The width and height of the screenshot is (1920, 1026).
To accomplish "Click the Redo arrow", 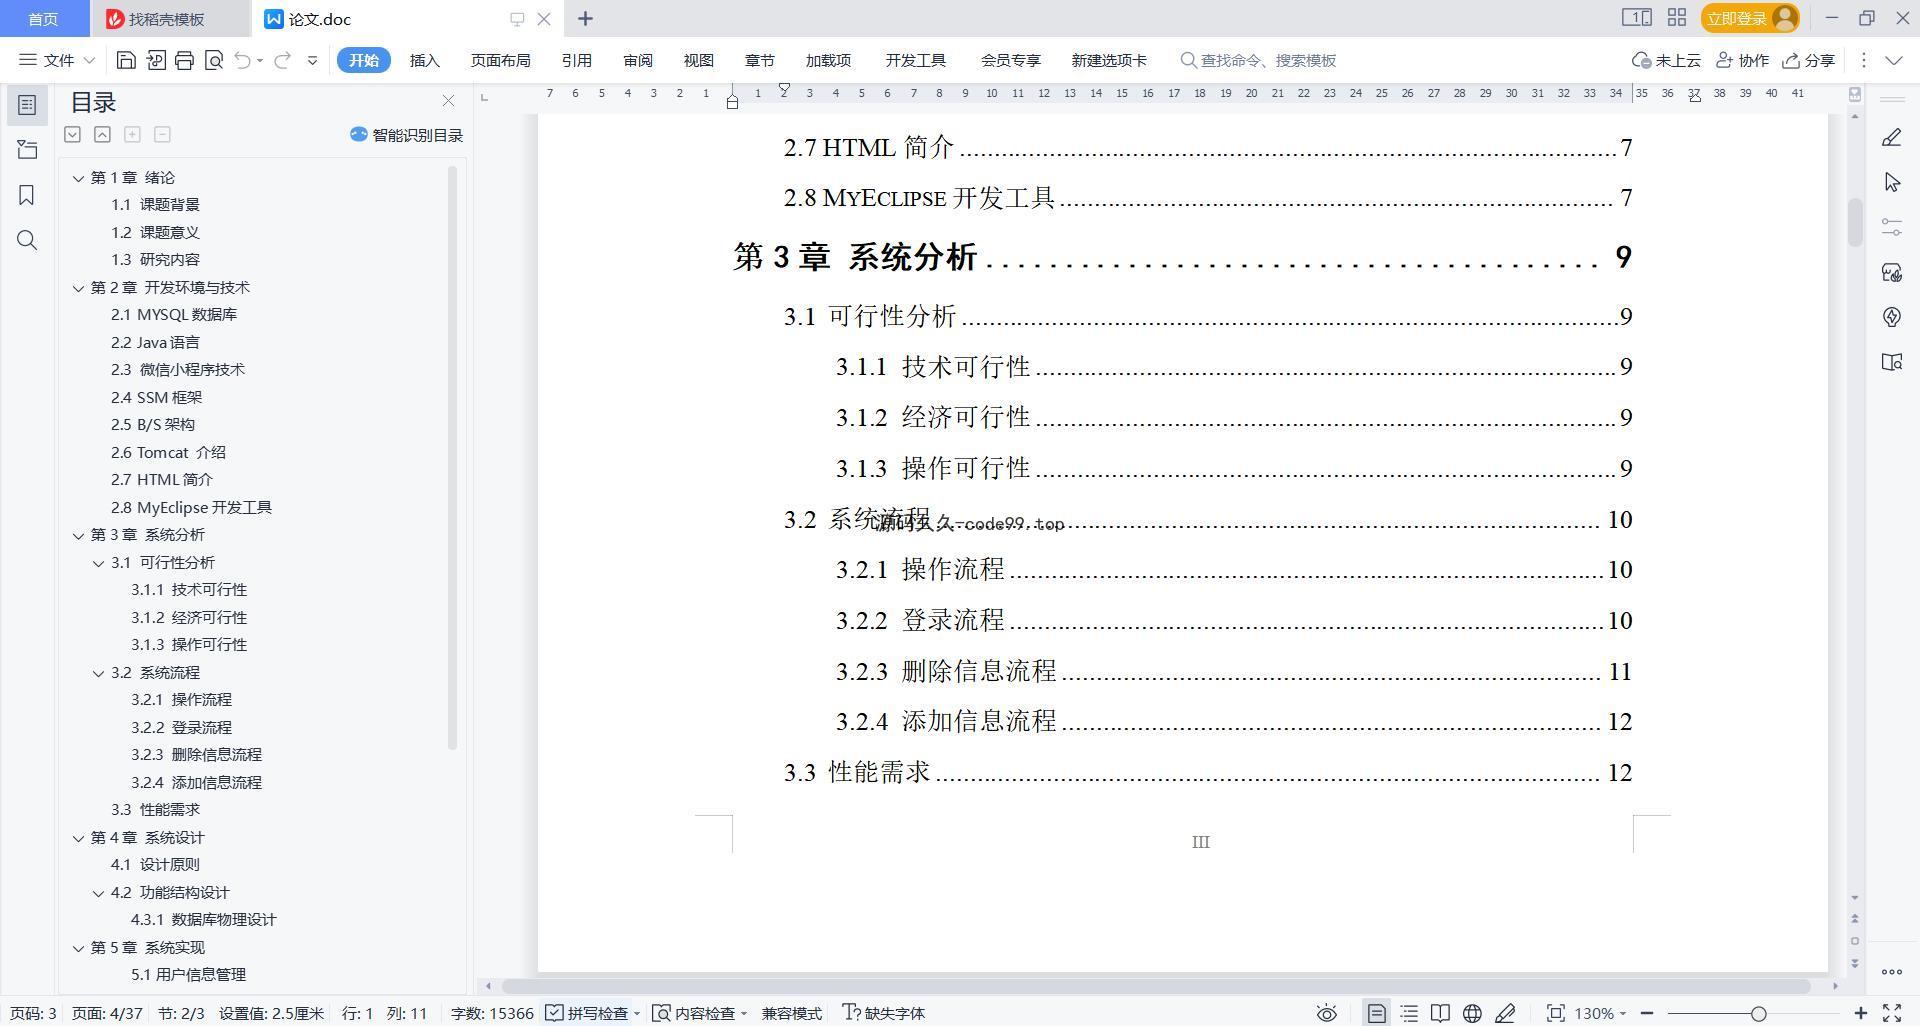I will pyautogui.click(x=282, y=60).
